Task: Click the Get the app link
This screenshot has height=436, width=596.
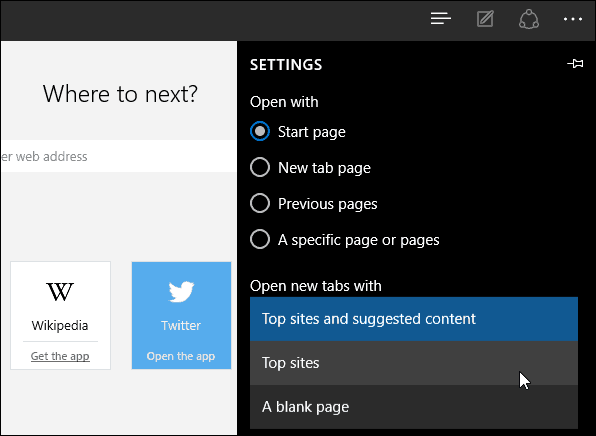Action: coord(60,356)
